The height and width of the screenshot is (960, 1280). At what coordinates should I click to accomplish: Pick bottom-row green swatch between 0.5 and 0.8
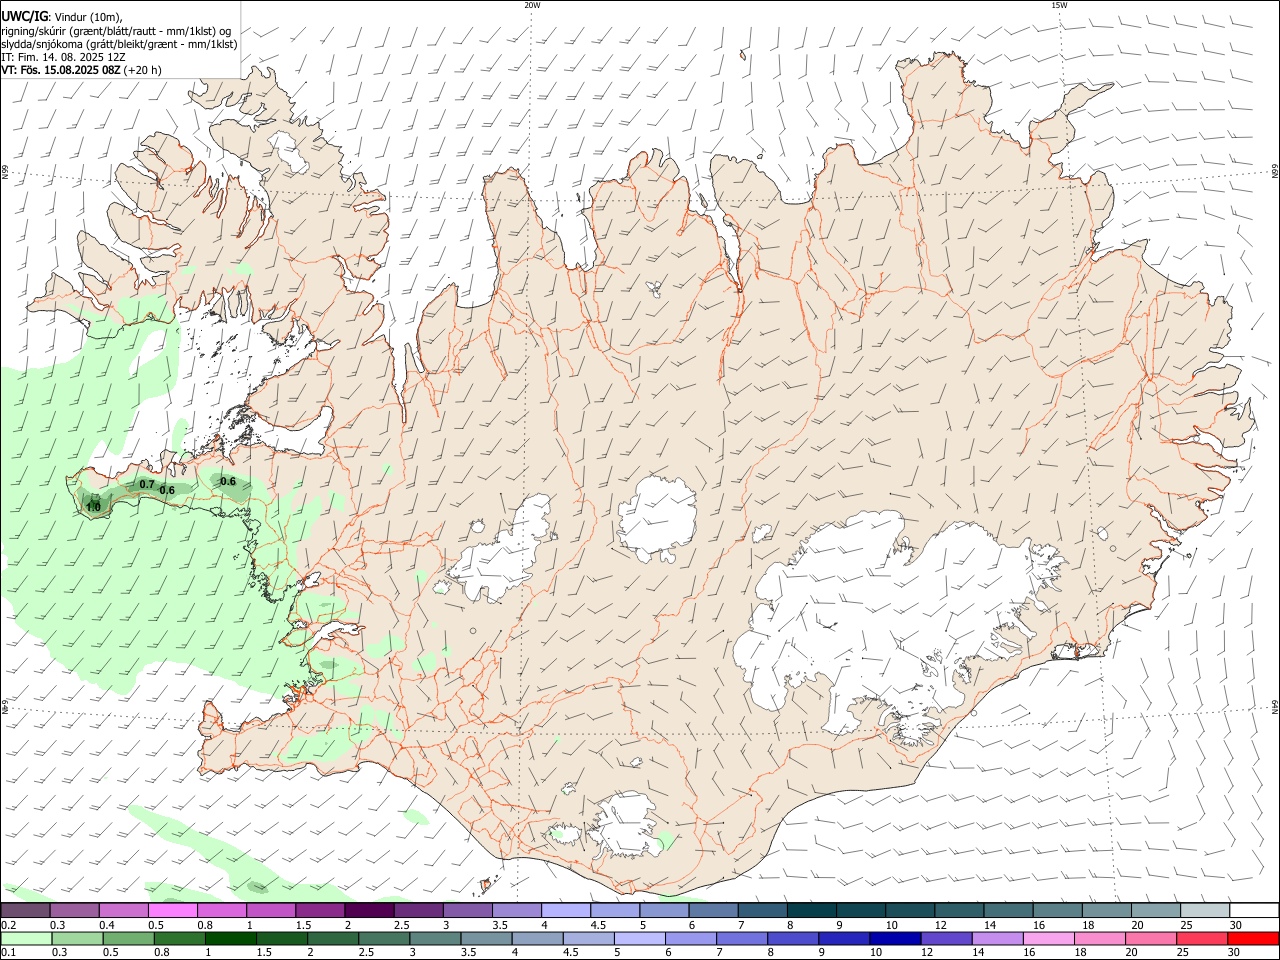pos(128,939)
